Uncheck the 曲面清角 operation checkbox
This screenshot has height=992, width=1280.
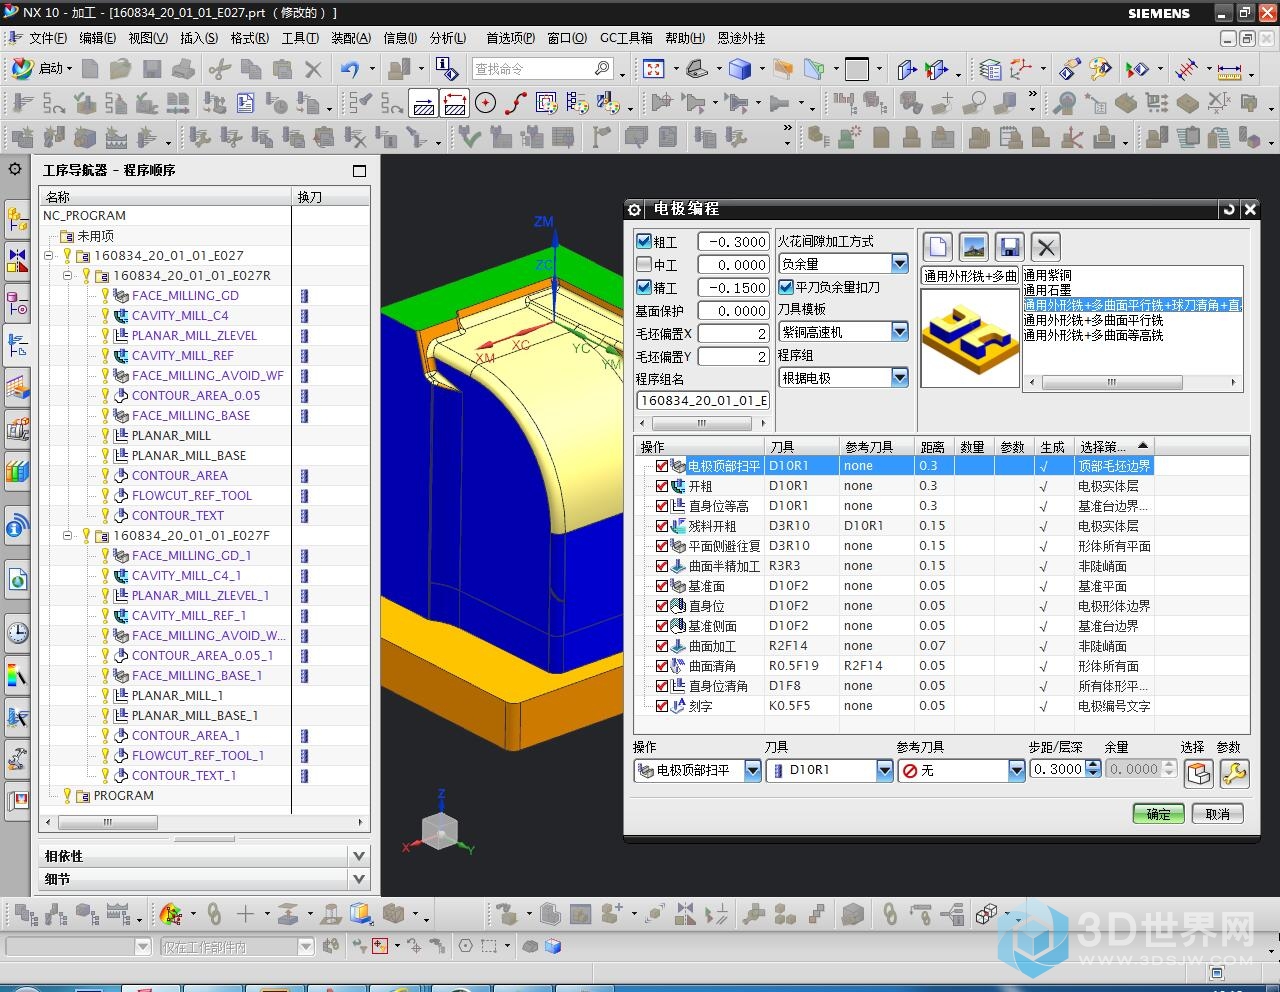tap(661, 666)
